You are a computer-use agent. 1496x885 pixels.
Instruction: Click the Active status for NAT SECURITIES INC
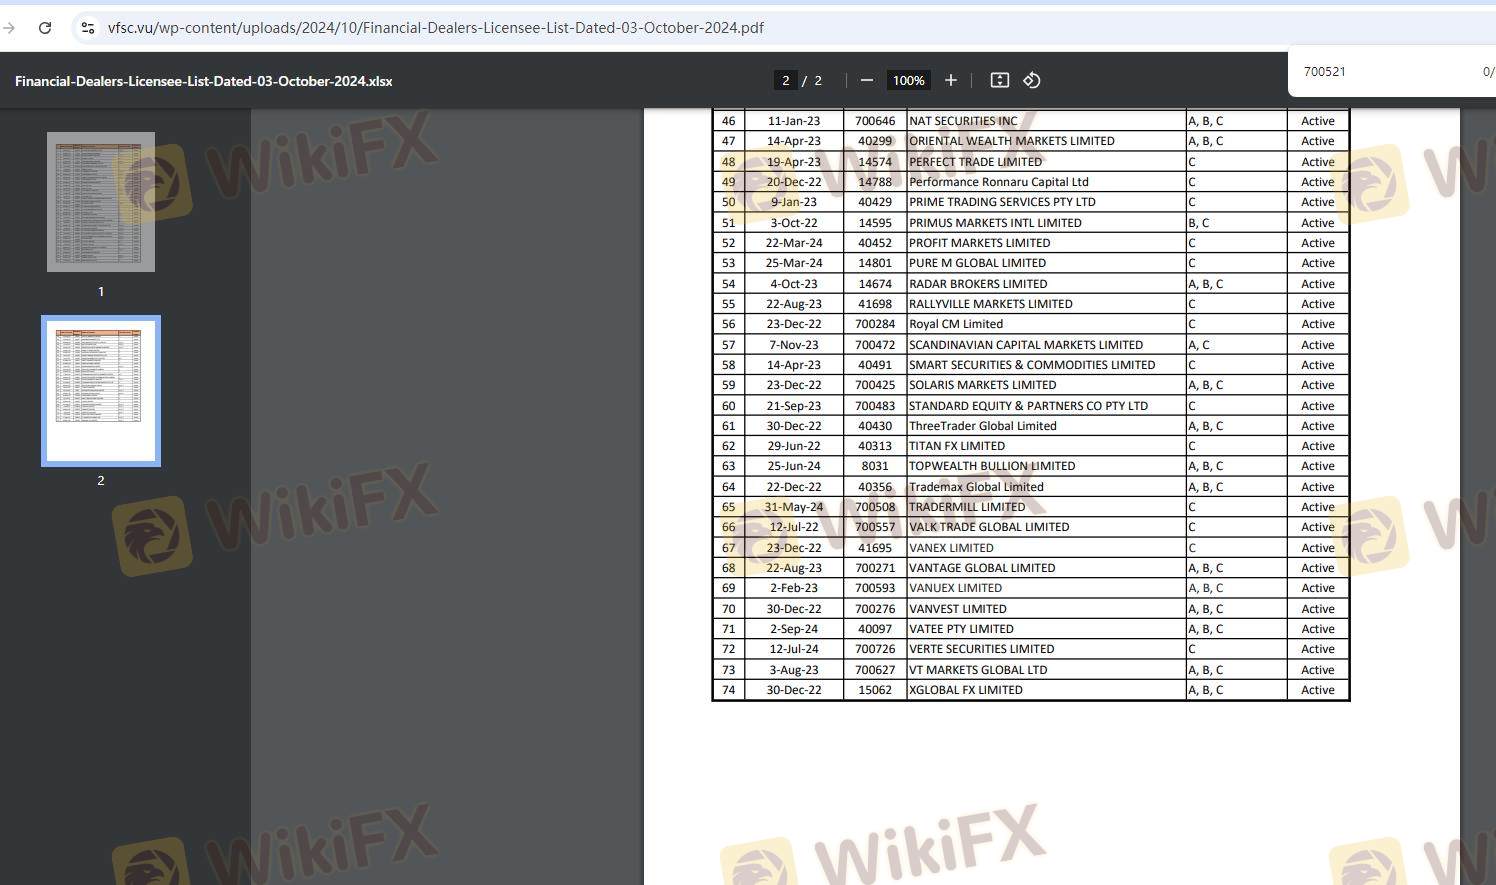pos(1317,121)
